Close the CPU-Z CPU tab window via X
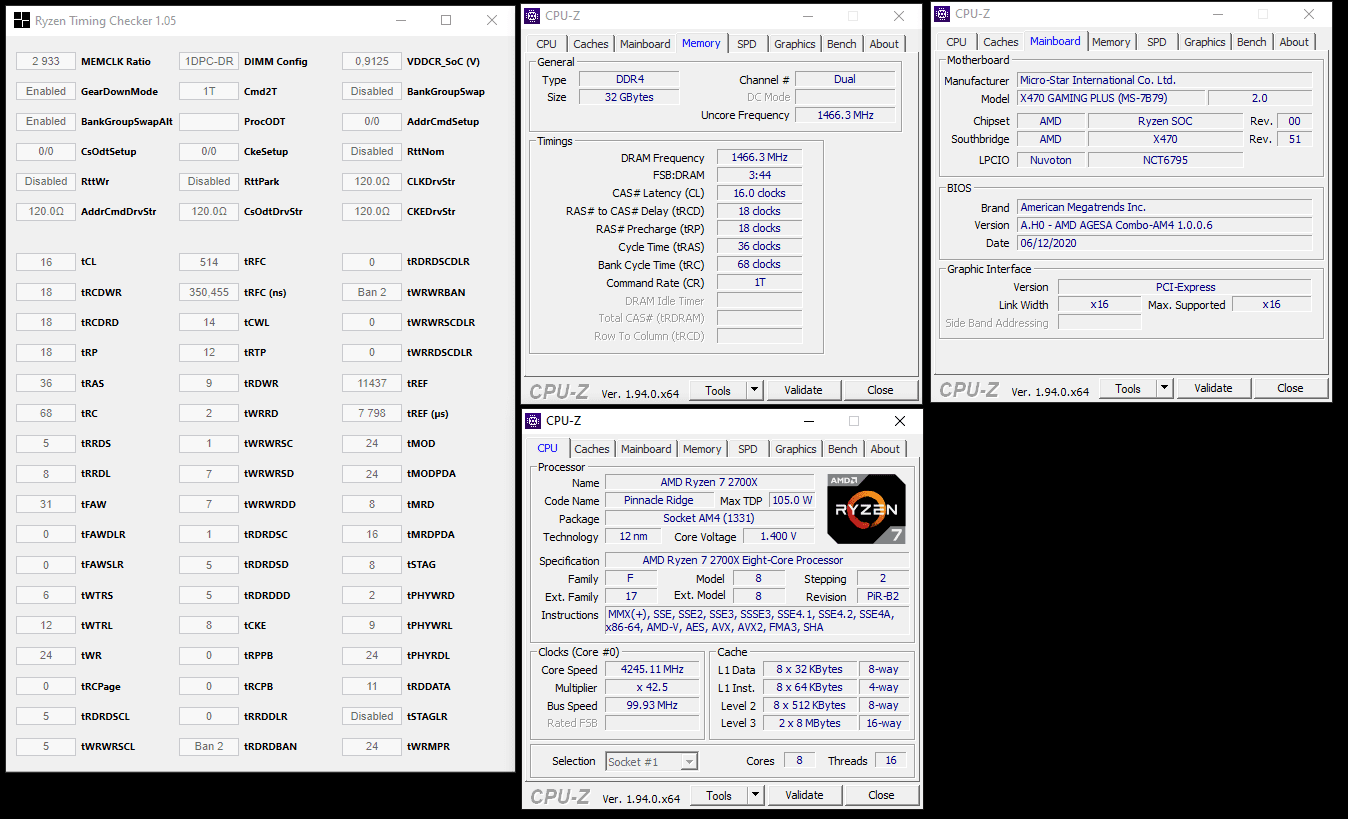Screen dimensions: 1348x819 pyautogui.click(x=899, y=421)
